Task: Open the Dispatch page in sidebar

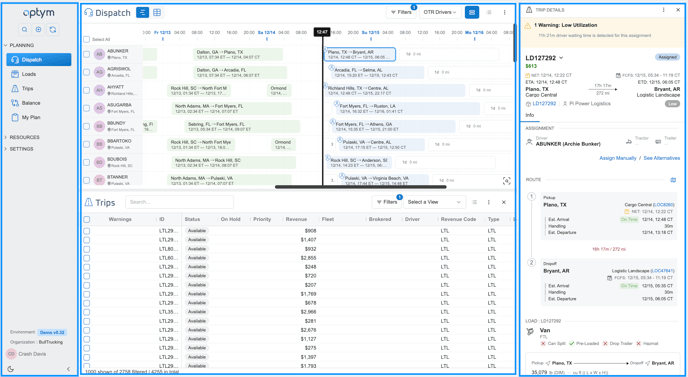Action: 39,60
